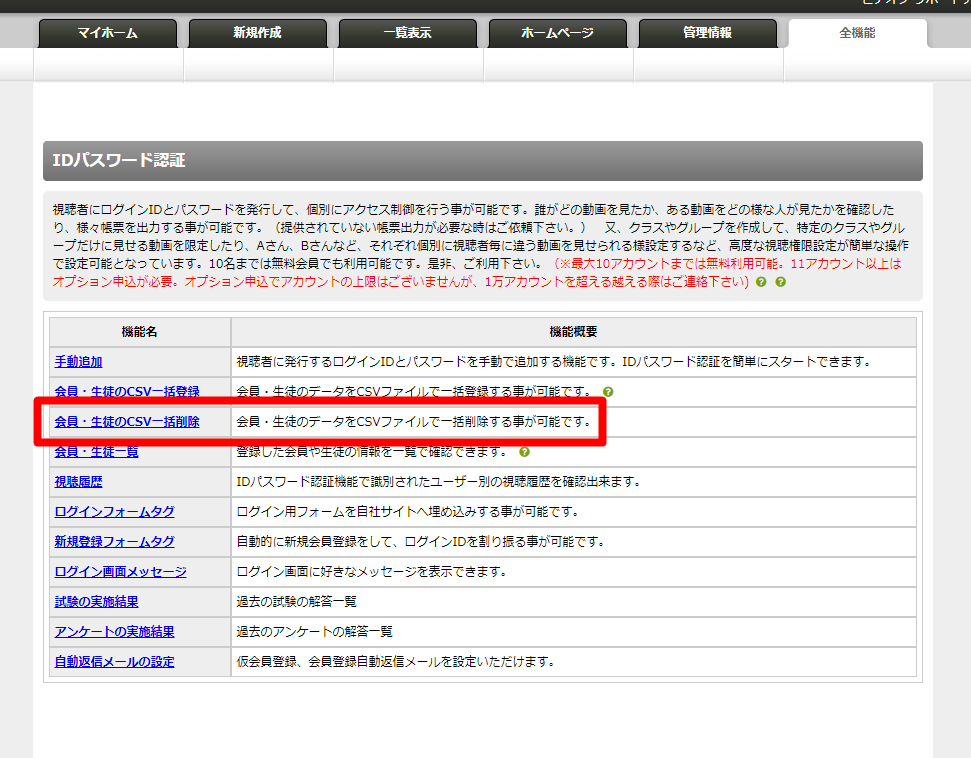Select the 全機能 tab

click(x=857, y=33)
